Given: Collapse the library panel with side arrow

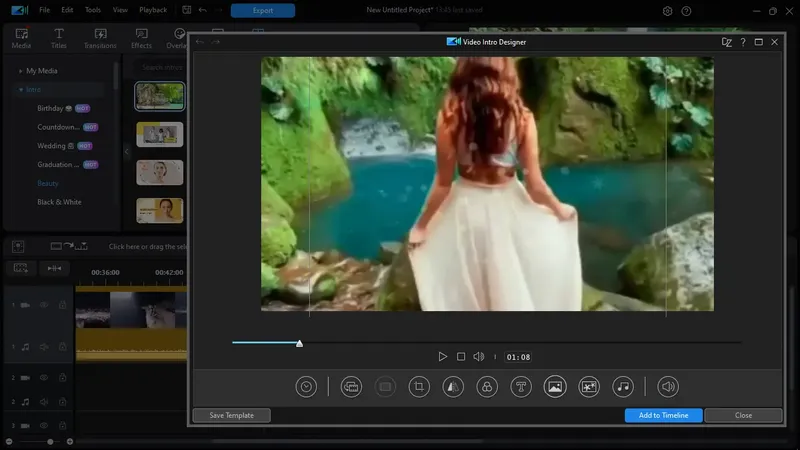Looking at the screenshot, I should pos(126,150).
